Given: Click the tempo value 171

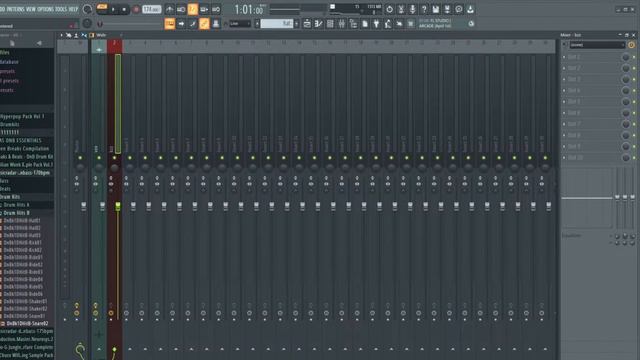Looking at the screenshot, I should click(151, 9).
